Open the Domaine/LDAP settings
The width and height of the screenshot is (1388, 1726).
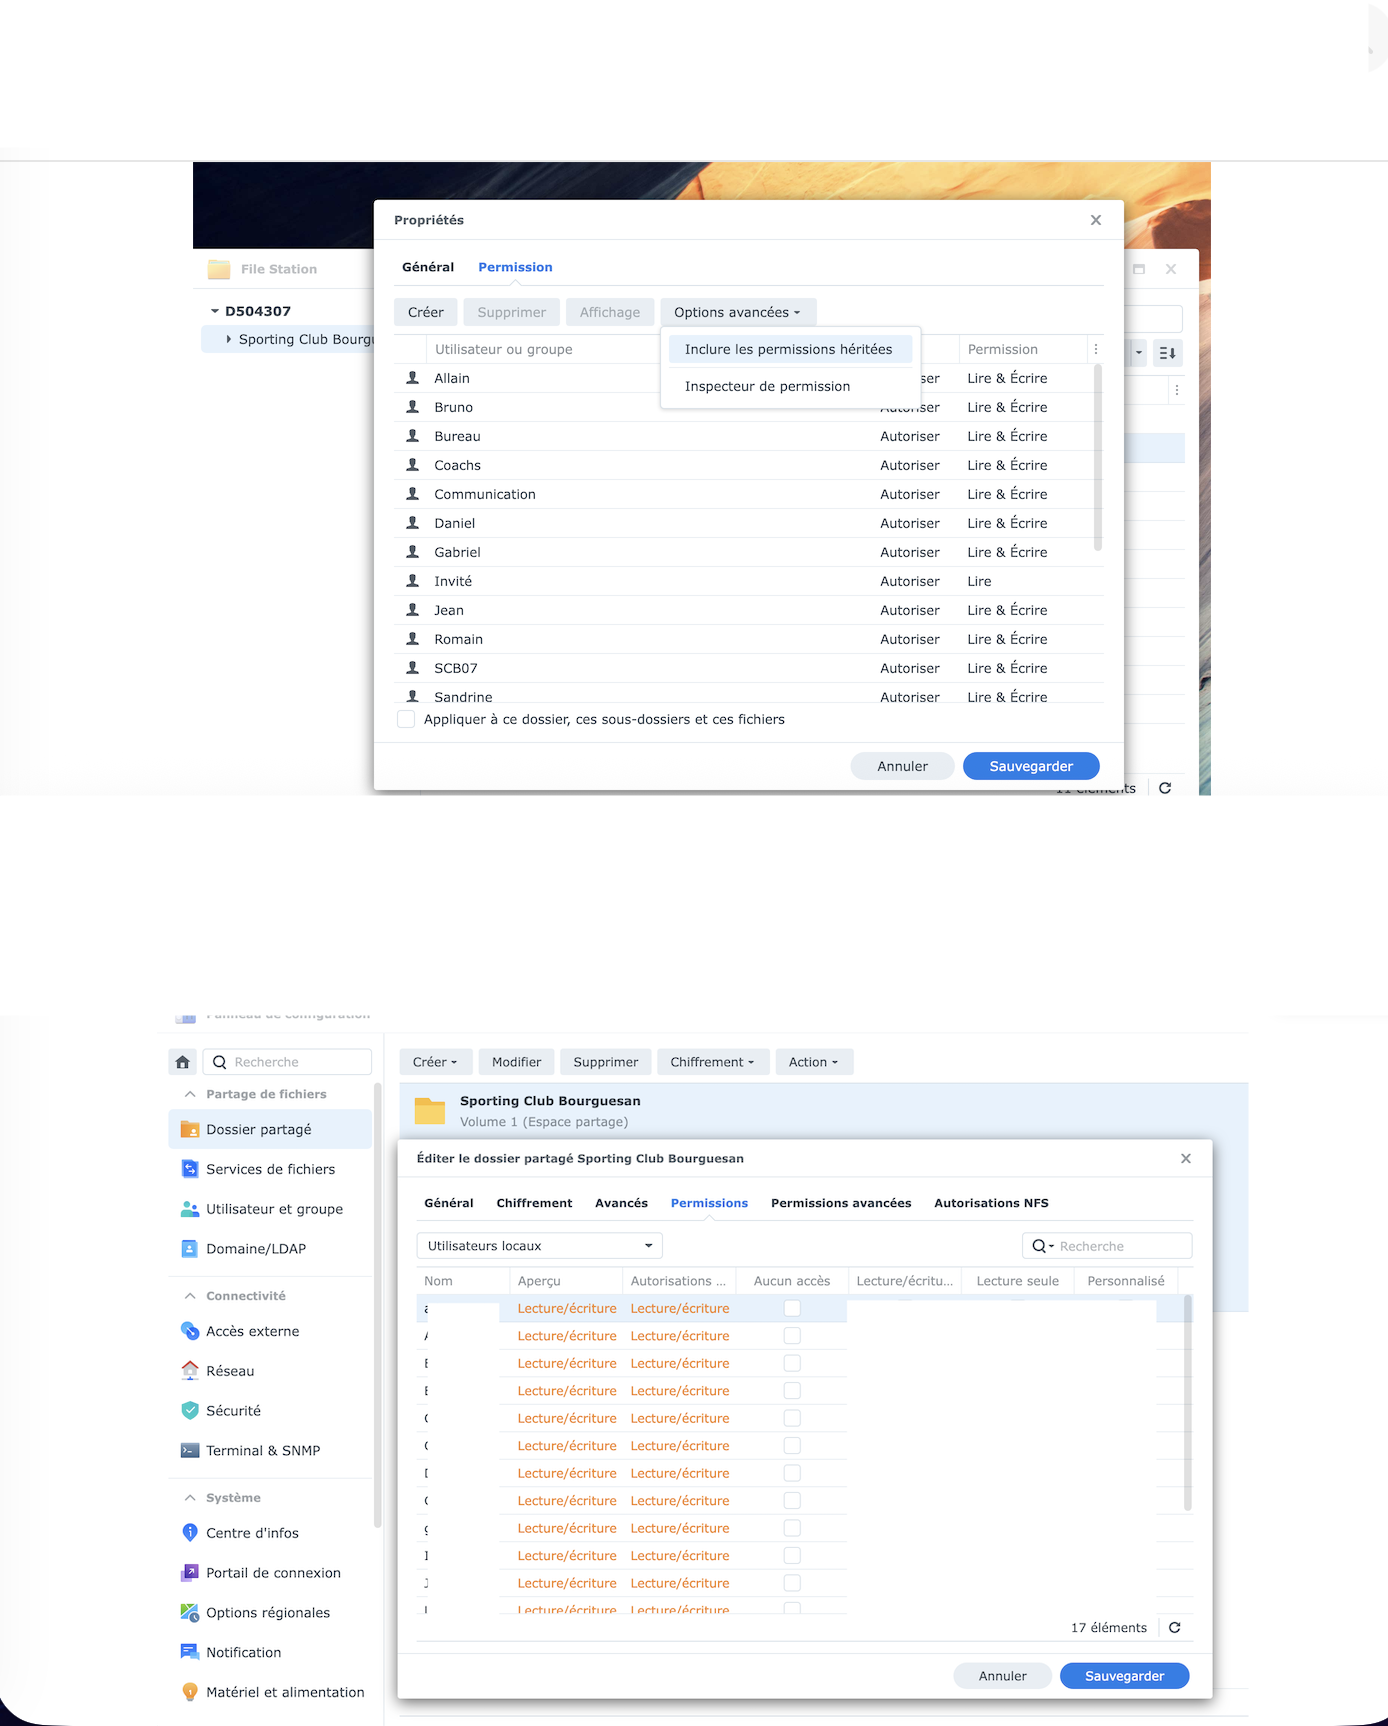pos(270,1249)
